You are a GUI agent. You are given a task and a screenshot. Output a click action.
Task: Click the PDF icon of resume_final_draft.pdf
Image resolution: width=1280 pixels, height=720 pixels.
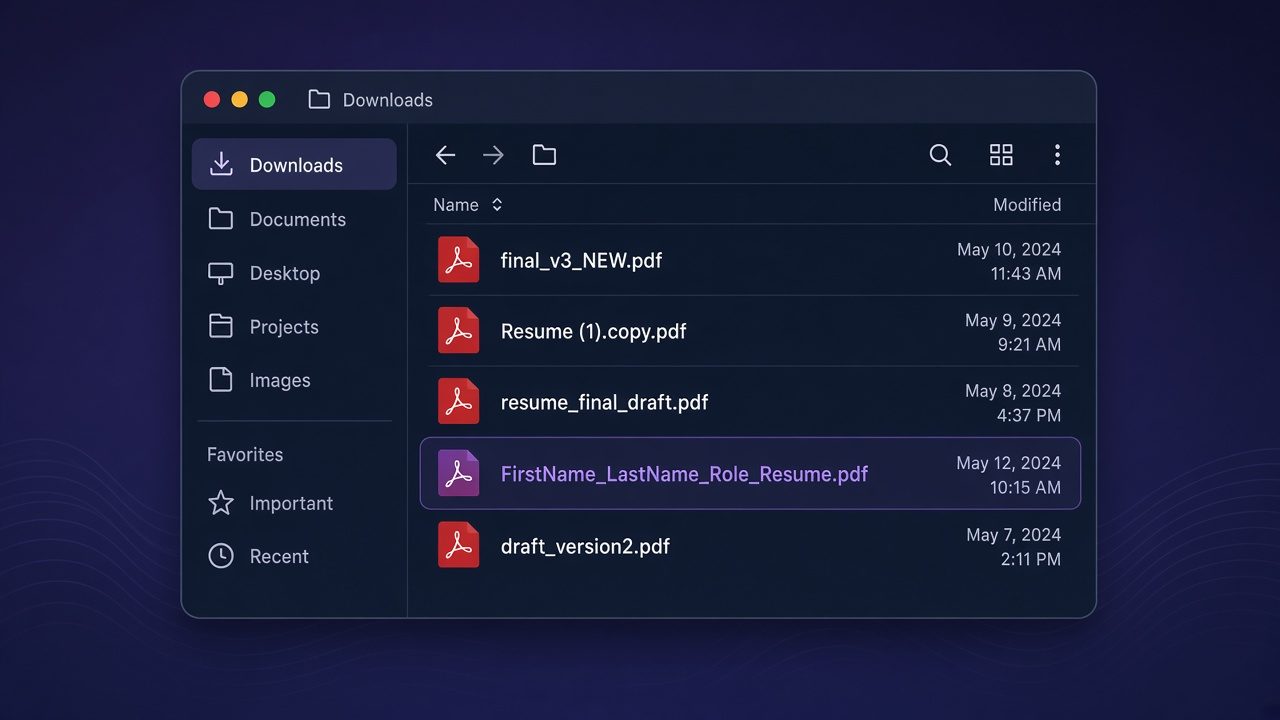[459, 402]
